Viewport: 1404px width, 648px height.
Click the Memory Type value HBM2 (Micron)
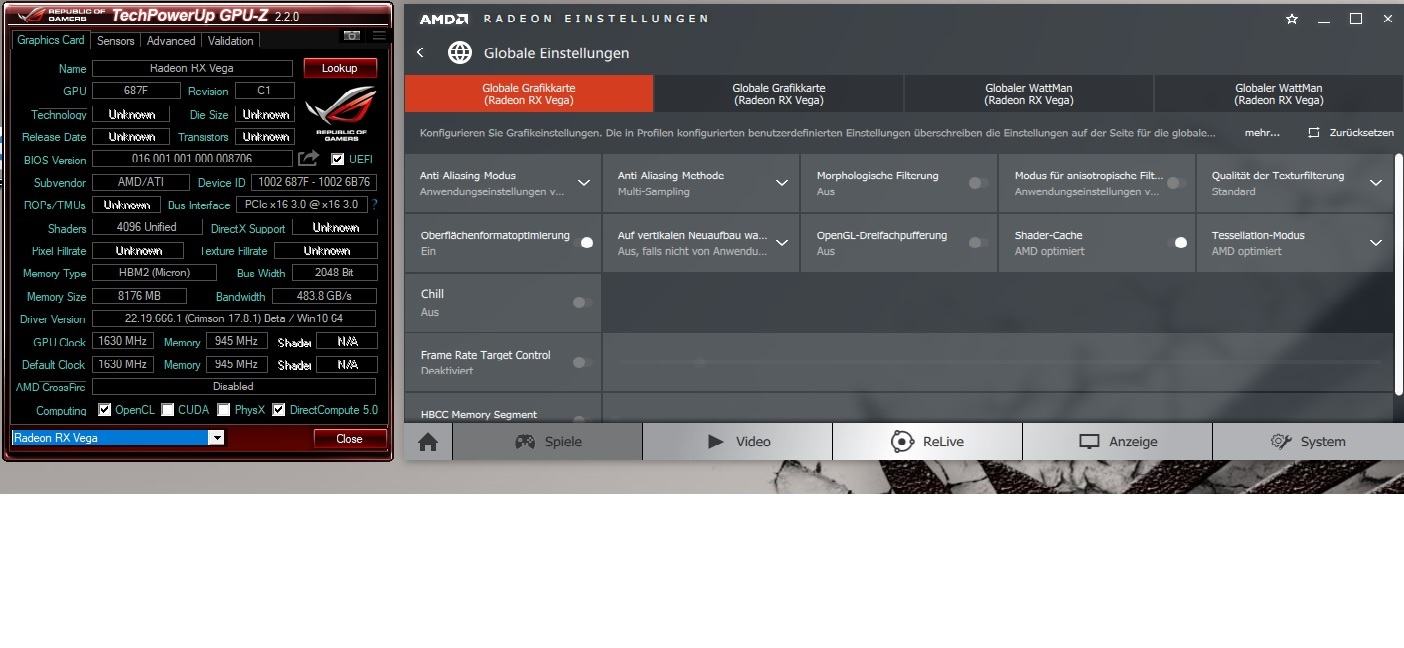click(154, 272)
